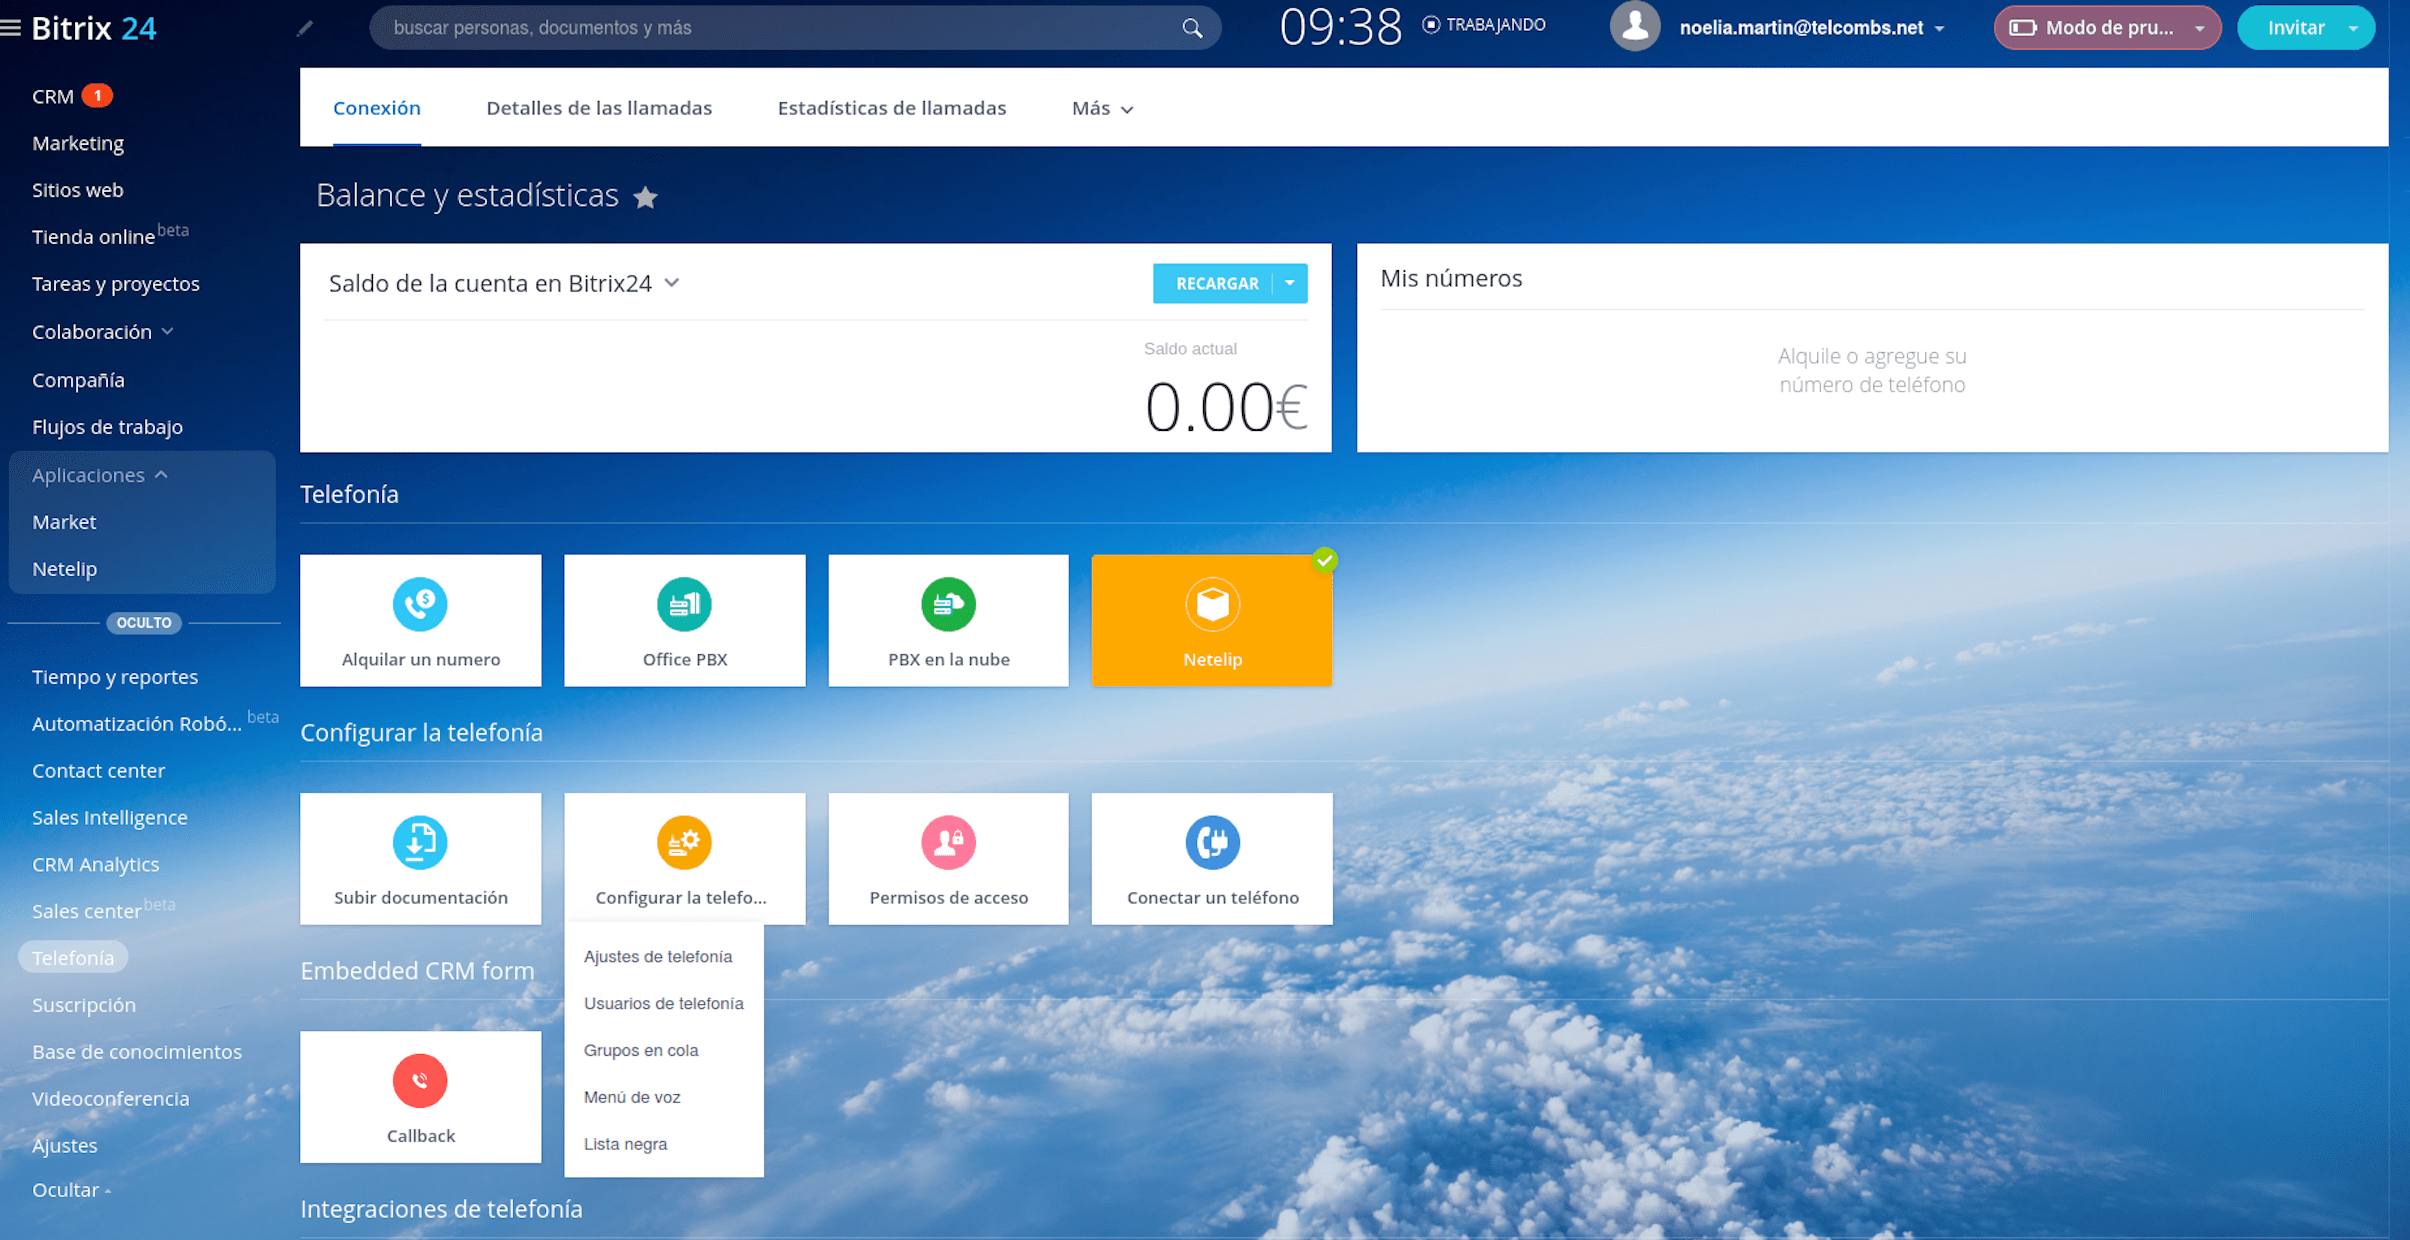The width and height of the screenshot is (2410, 1240).
Task: Collapse the Aplicaciones sidebar section
Action: point(100,475)
